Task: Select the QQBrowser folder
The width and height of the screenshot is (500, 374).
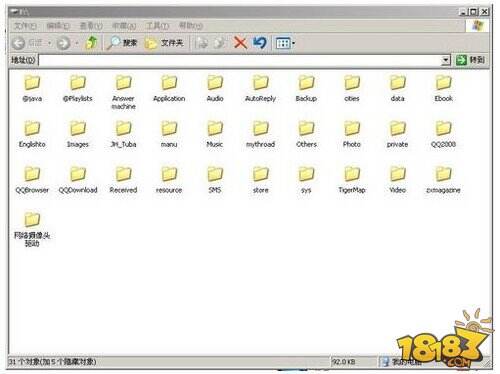Action: pos(32,180)
